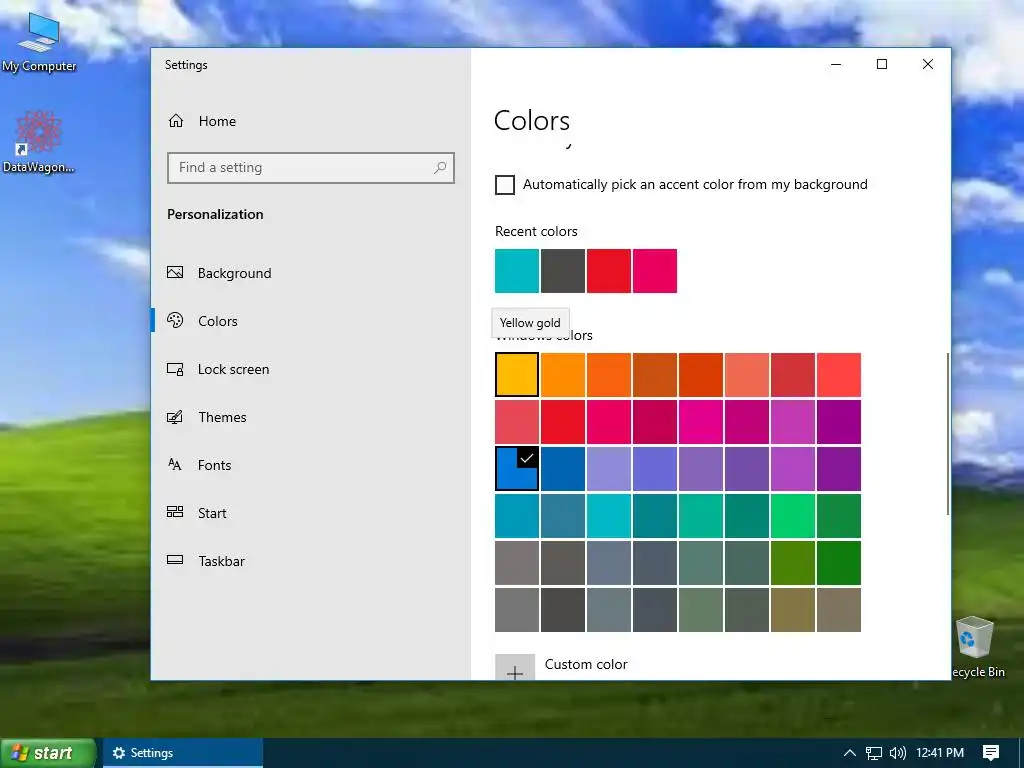This screenshot has width=1024, height=768.
Task: Show hidden tray icons chevron
Action: pyautogui.click(x=849, y=753)
